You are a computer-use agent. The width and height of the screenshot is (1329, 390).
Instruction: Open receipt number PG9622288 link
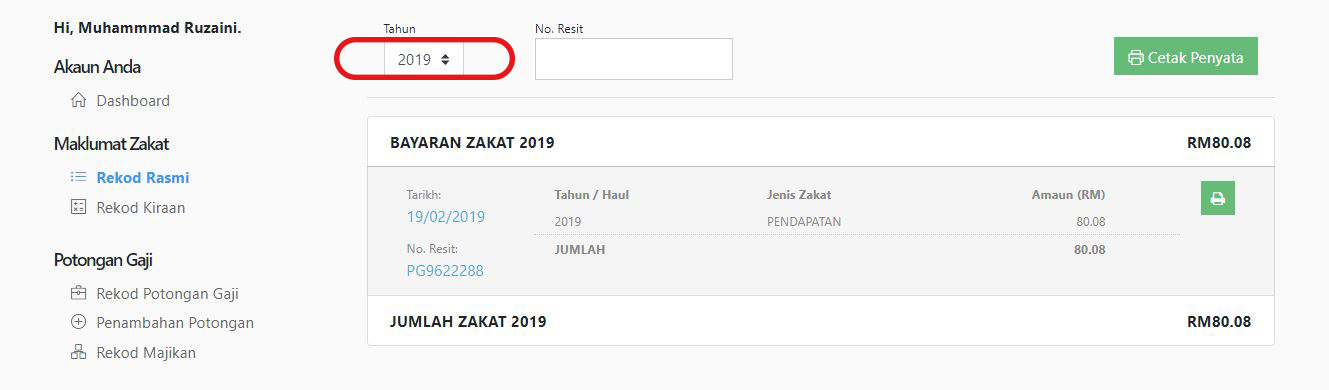tap(445, 270)
